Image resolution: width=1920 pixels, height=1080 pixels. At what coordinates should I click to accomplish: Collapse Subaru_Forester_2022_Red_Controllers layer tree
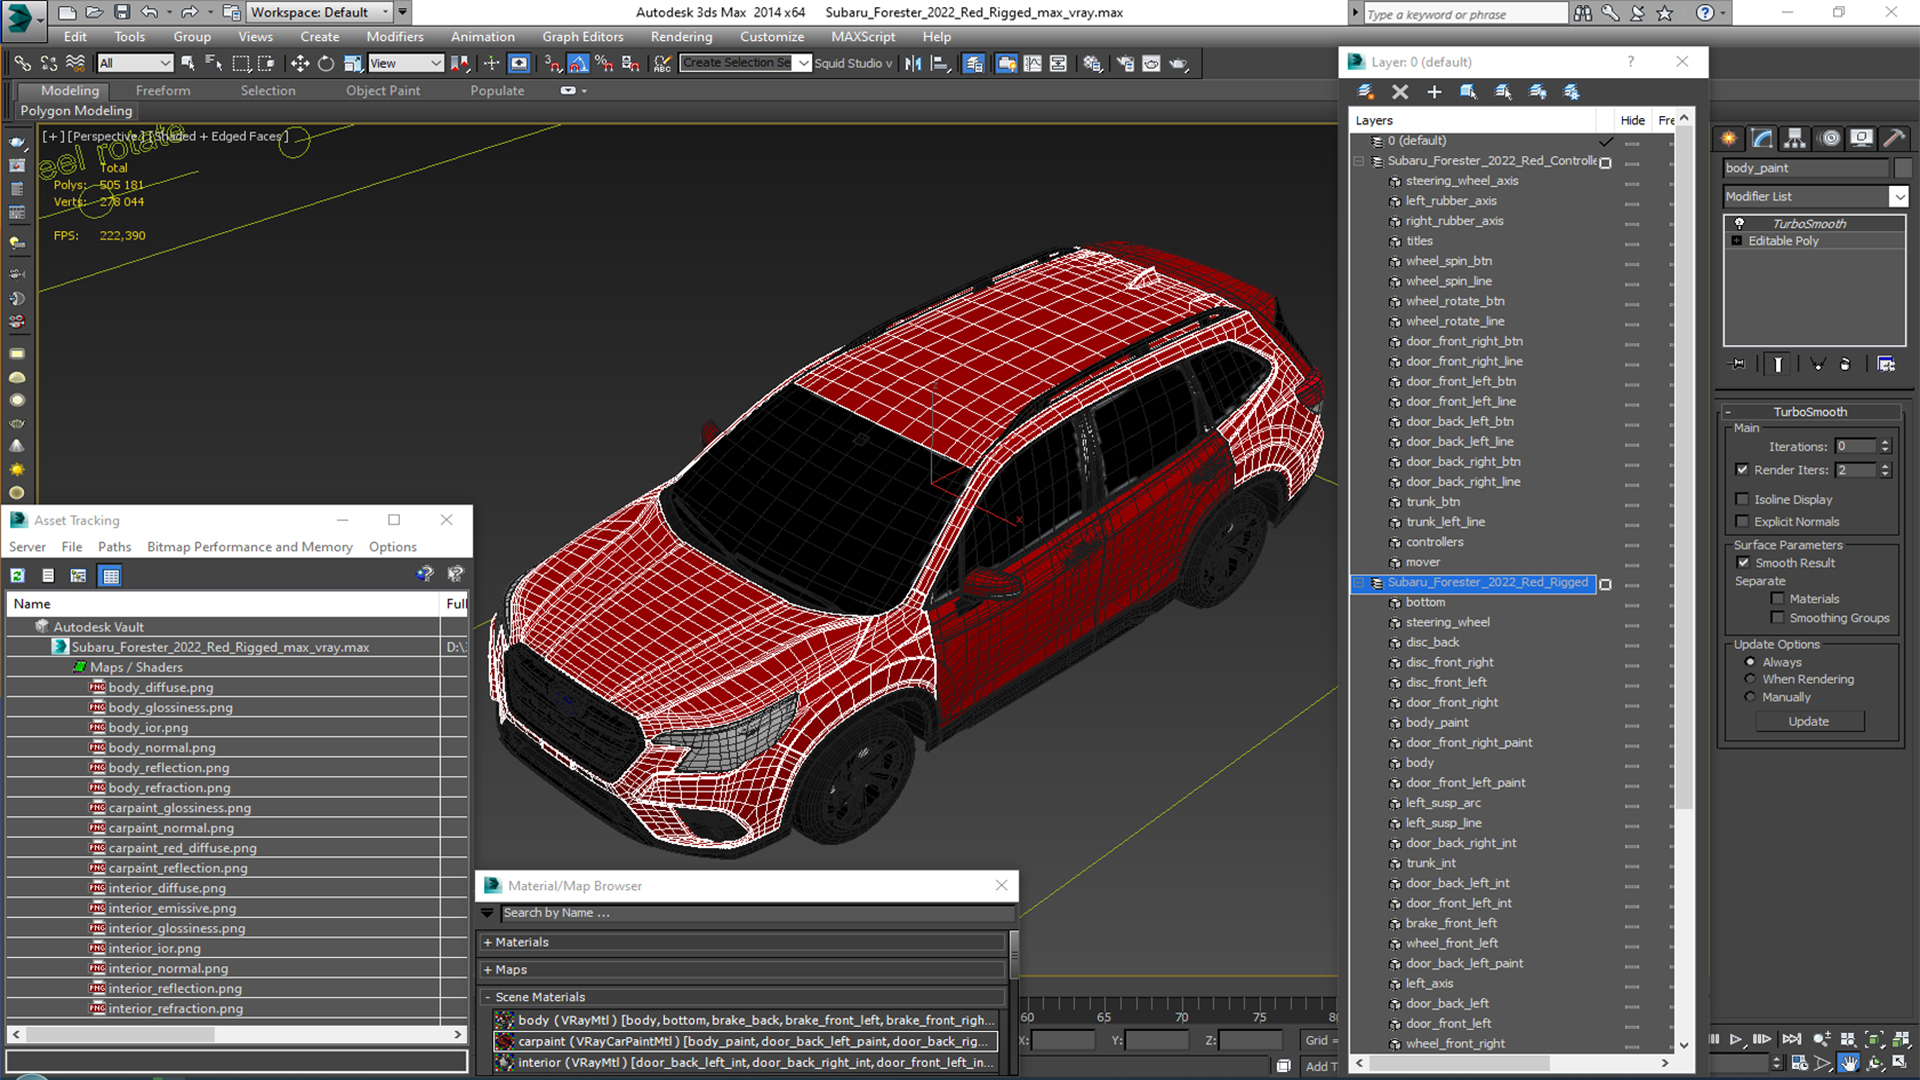(x=1359, y=161)
